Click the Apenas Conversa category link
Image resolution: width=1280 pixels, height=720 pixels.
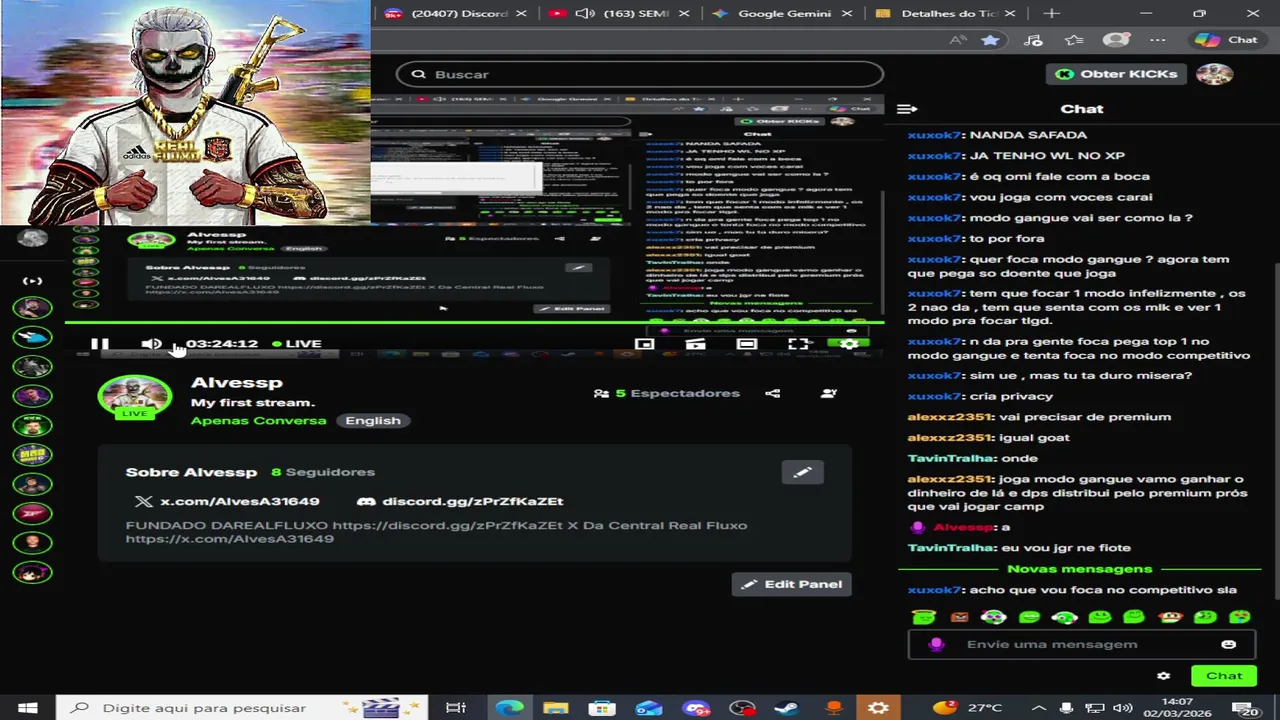[258, 420]
